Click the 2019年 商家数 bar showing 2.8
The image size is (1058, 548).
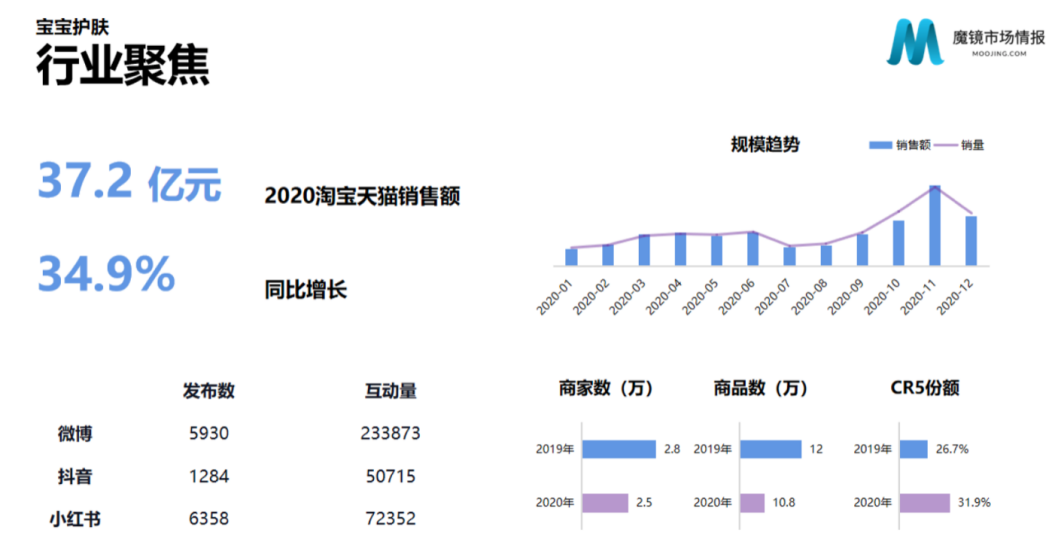coord(619,449)
